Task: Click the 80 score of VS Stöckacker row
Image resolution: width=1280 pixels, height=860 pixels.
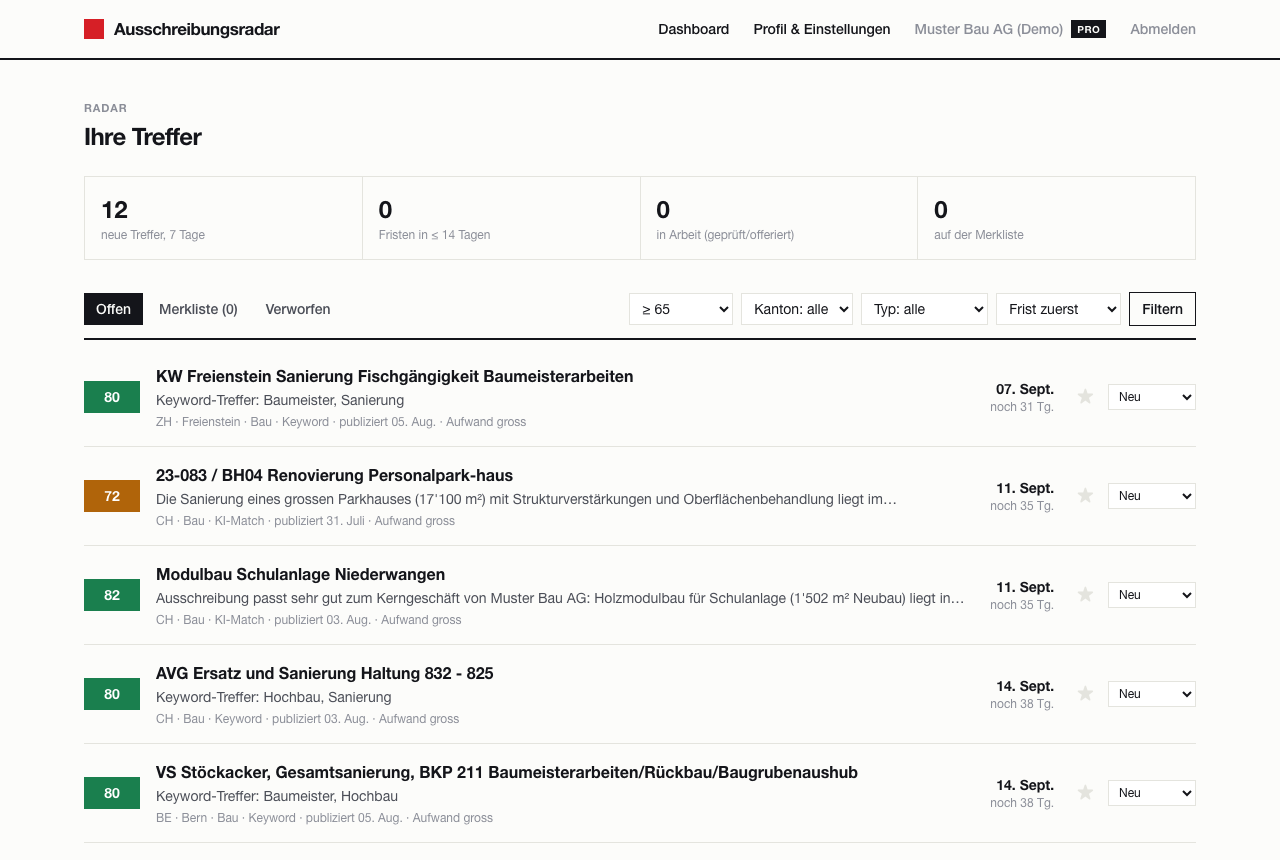Action: [112, 793]
